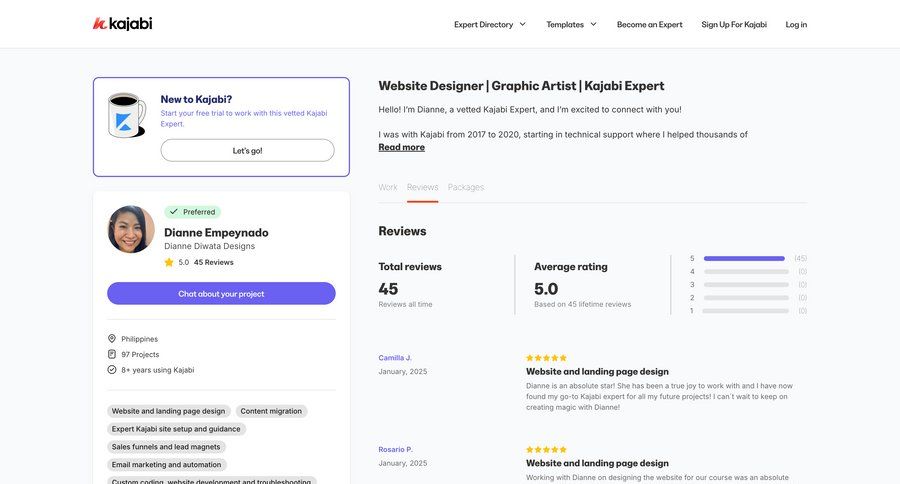Click Log in in the header
Screen dimensions: 900x484
point(796,25)
